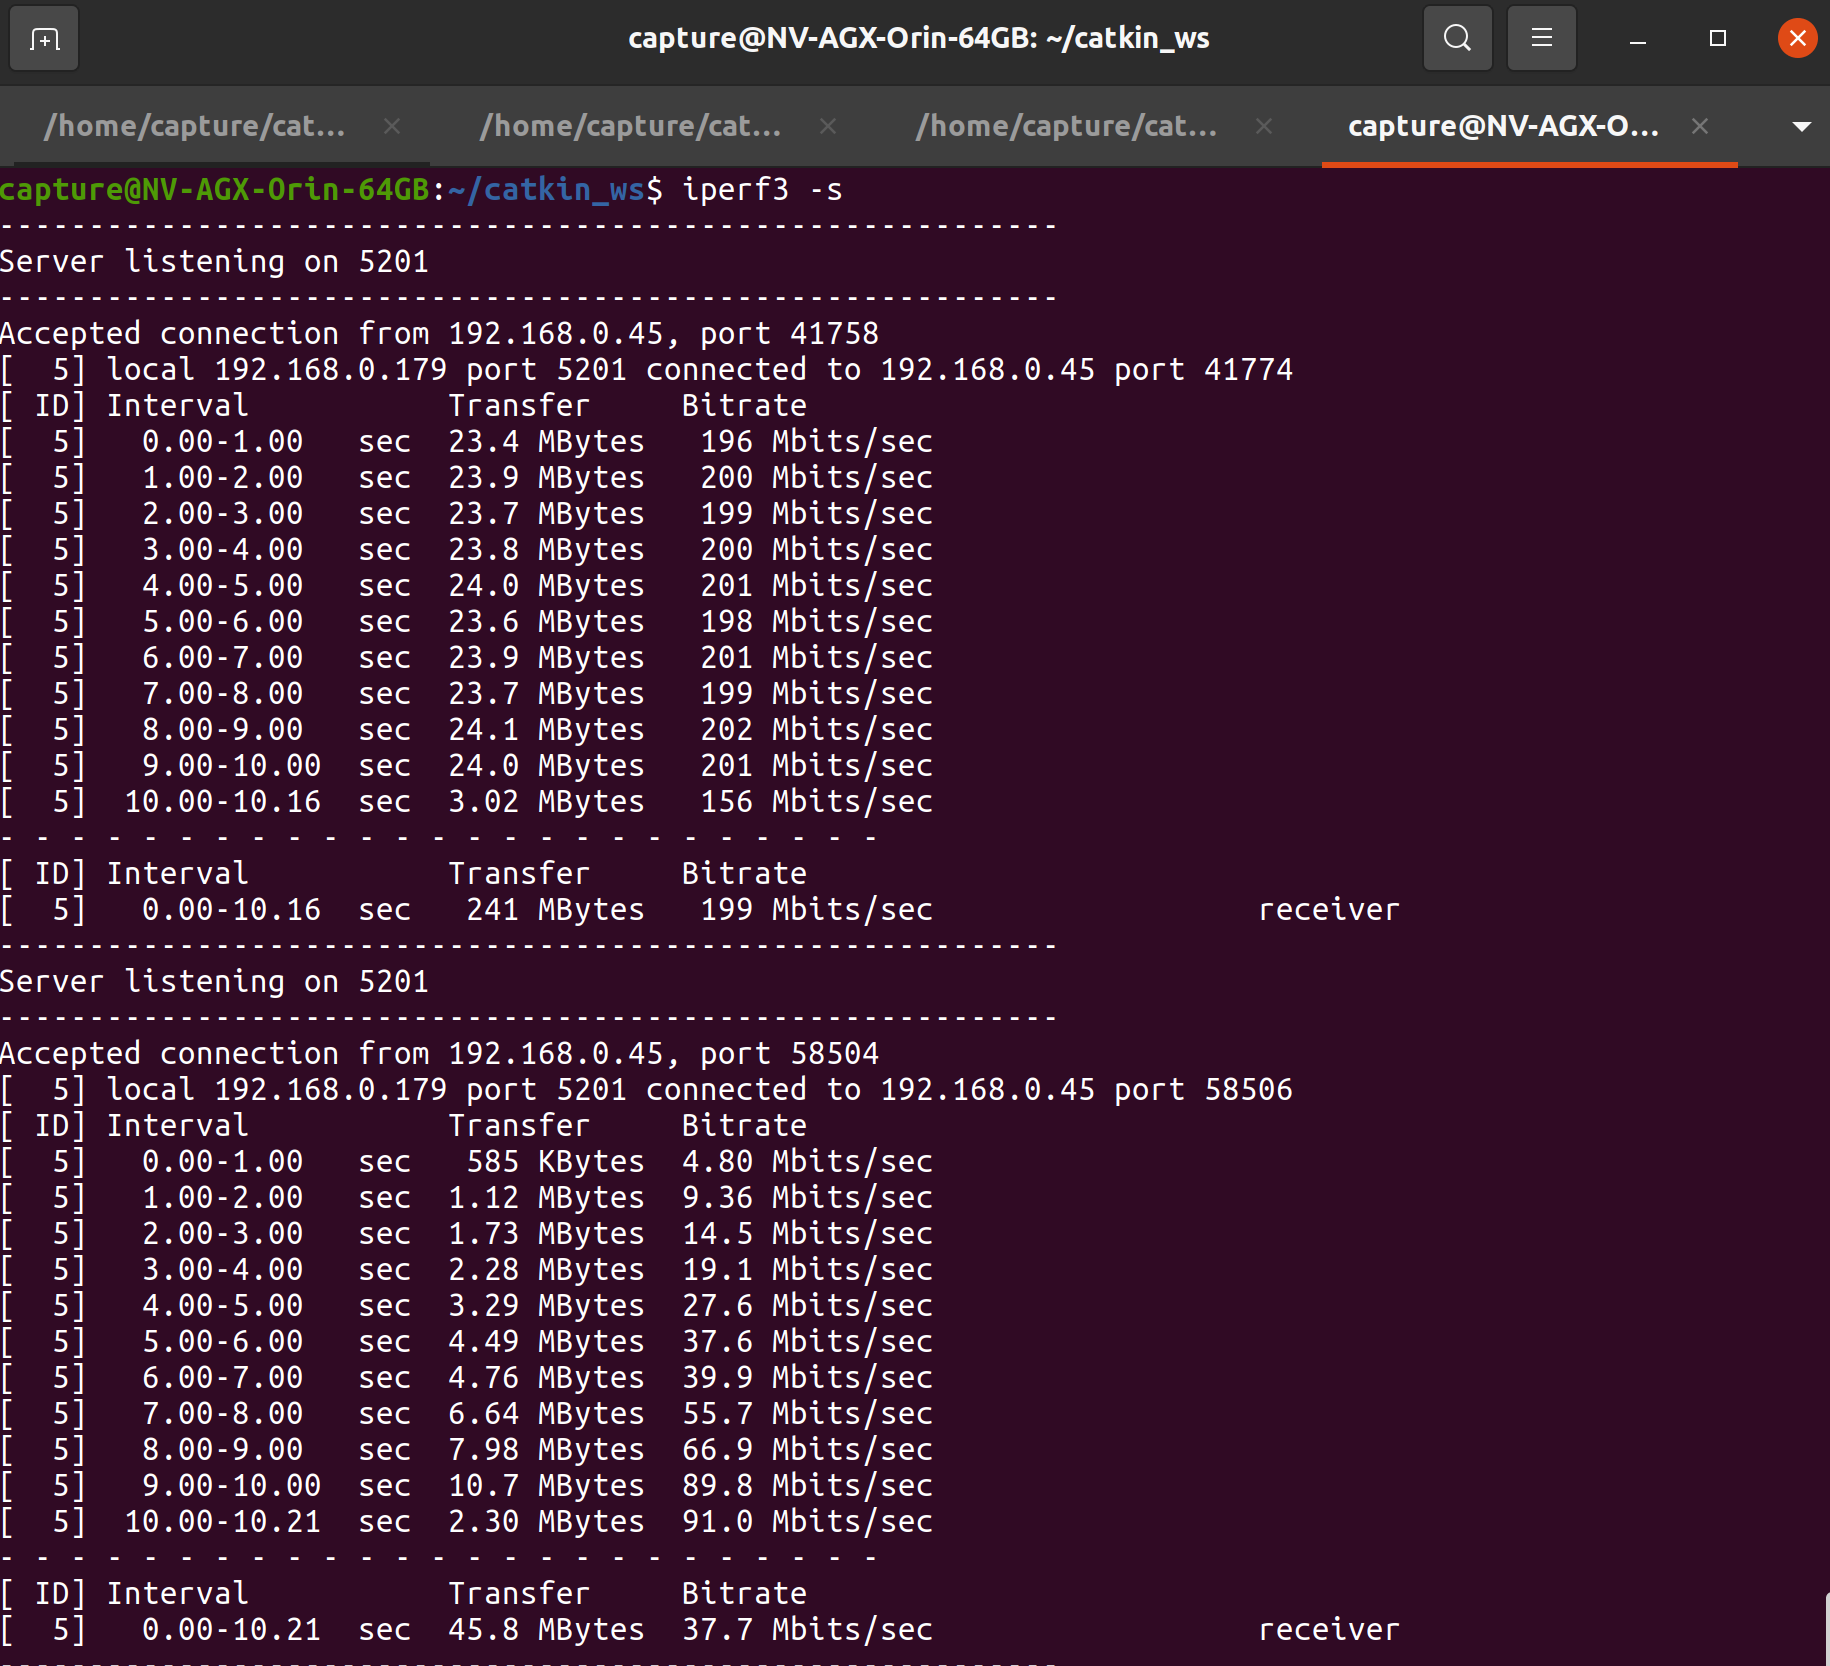Open a new terminal tab

tap(43, 38)
